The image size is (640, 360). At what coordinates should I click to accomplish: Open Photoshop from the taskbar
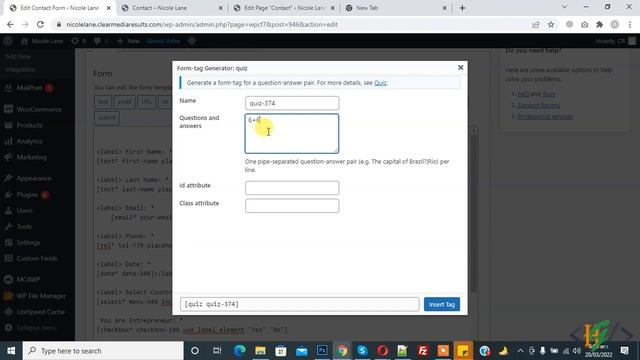tap(322, 351)
